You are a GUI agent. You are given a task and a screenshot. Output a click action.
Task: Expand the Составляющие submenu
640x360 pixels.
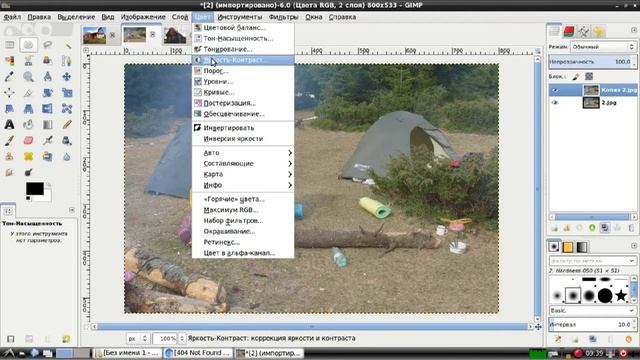tap(243, 163)
